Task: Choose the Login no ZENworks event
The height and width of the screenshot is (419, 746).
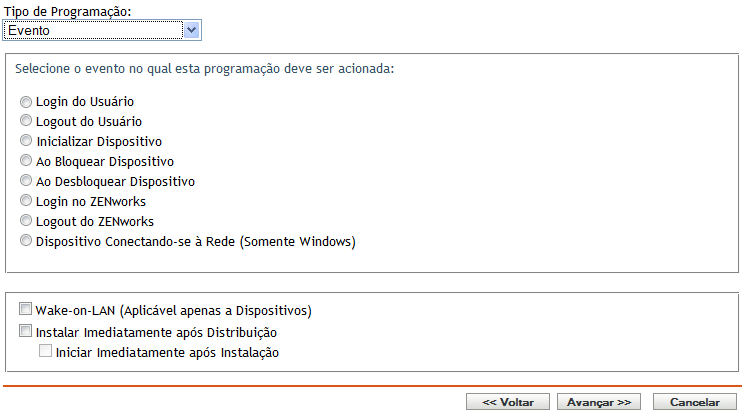Action: [26, 202]
